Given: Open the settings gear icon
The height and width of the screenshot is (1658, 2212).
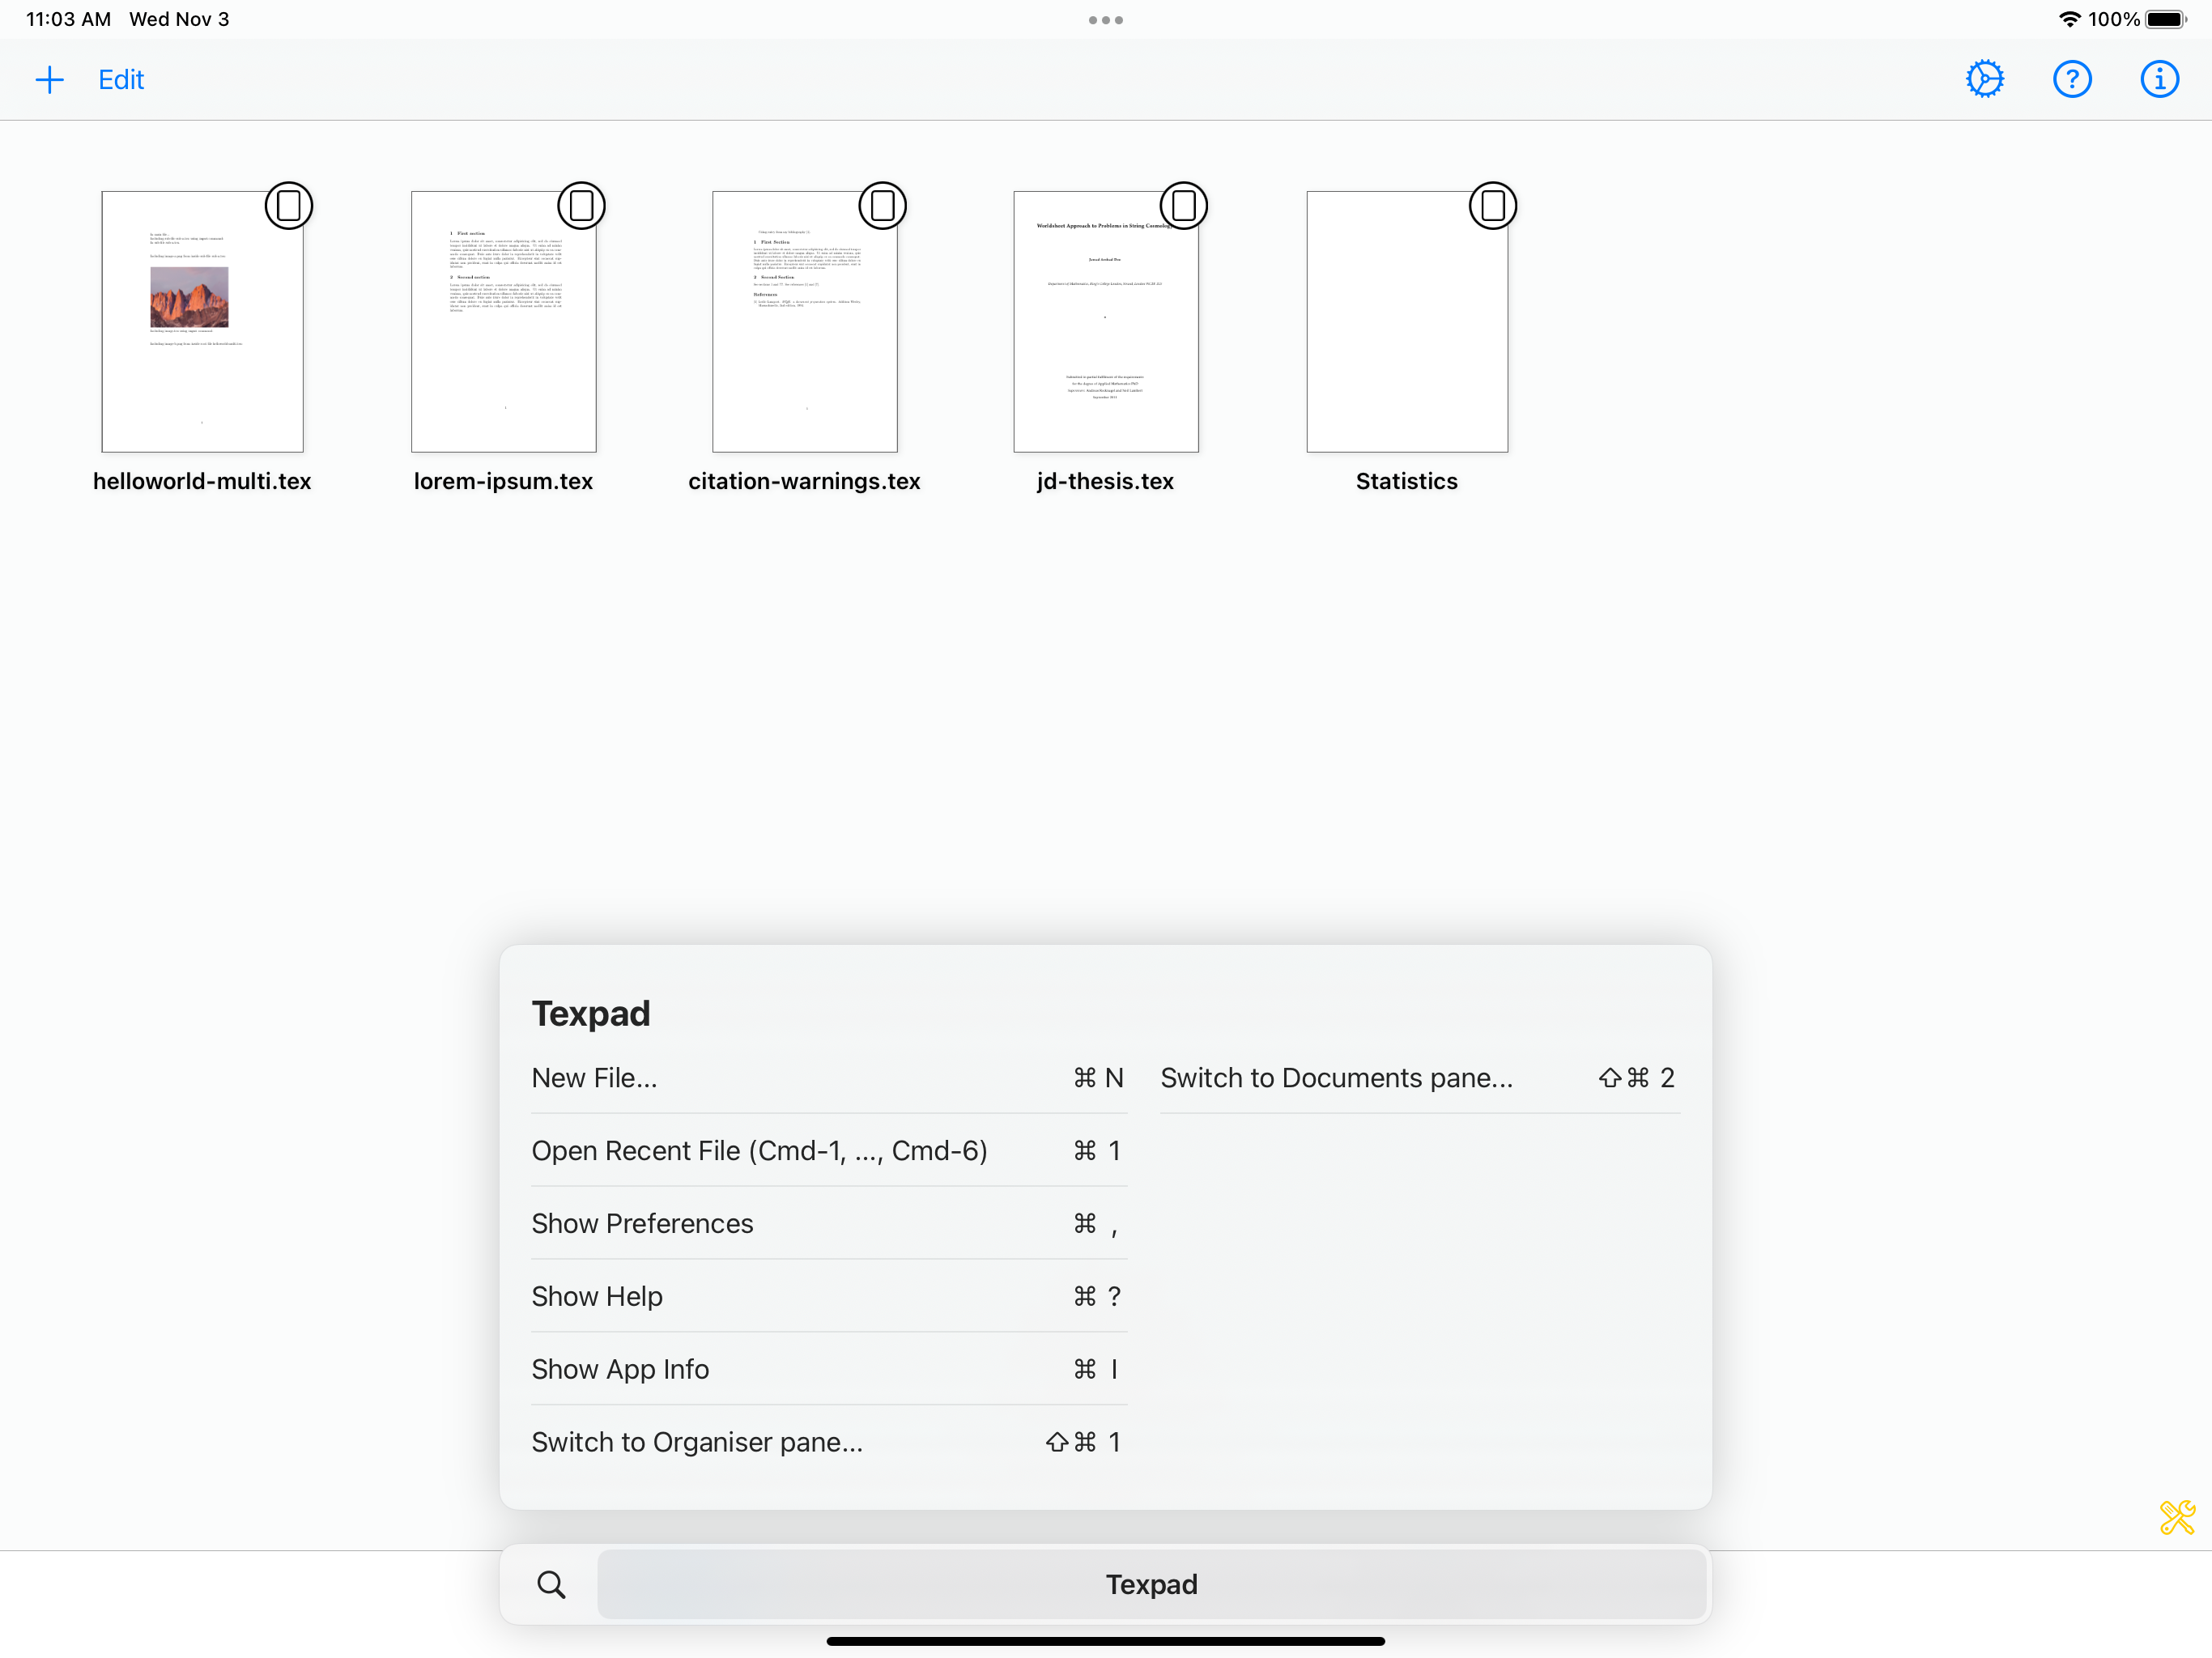Looking at the screenshot, I should coord(1984,79).
